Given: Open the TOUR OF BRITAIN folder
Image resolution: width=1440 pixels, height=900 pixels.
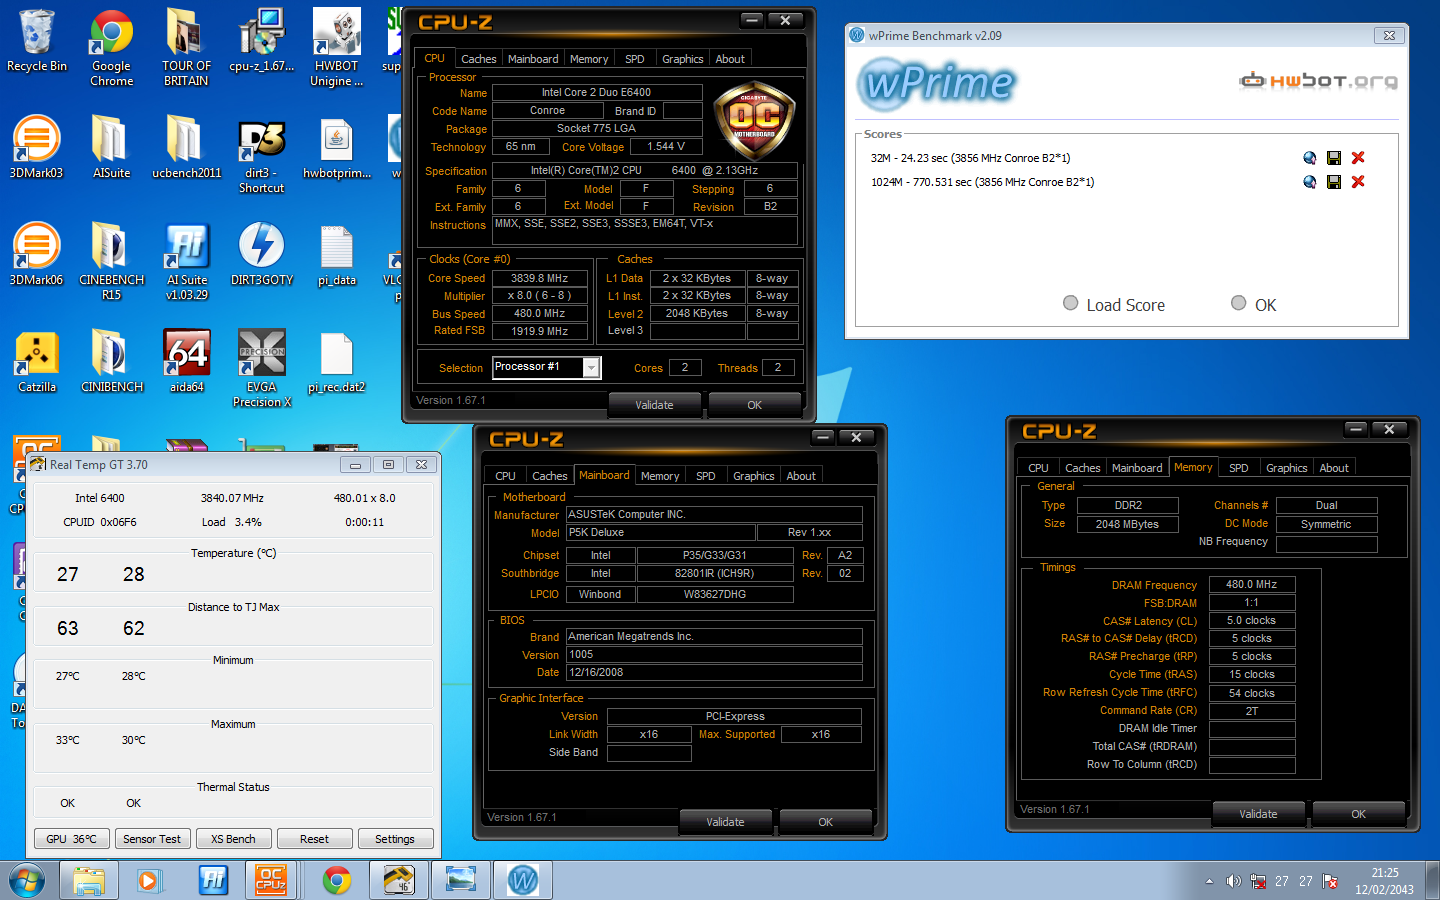Looking at the screenshot, I should pos(186,48).
